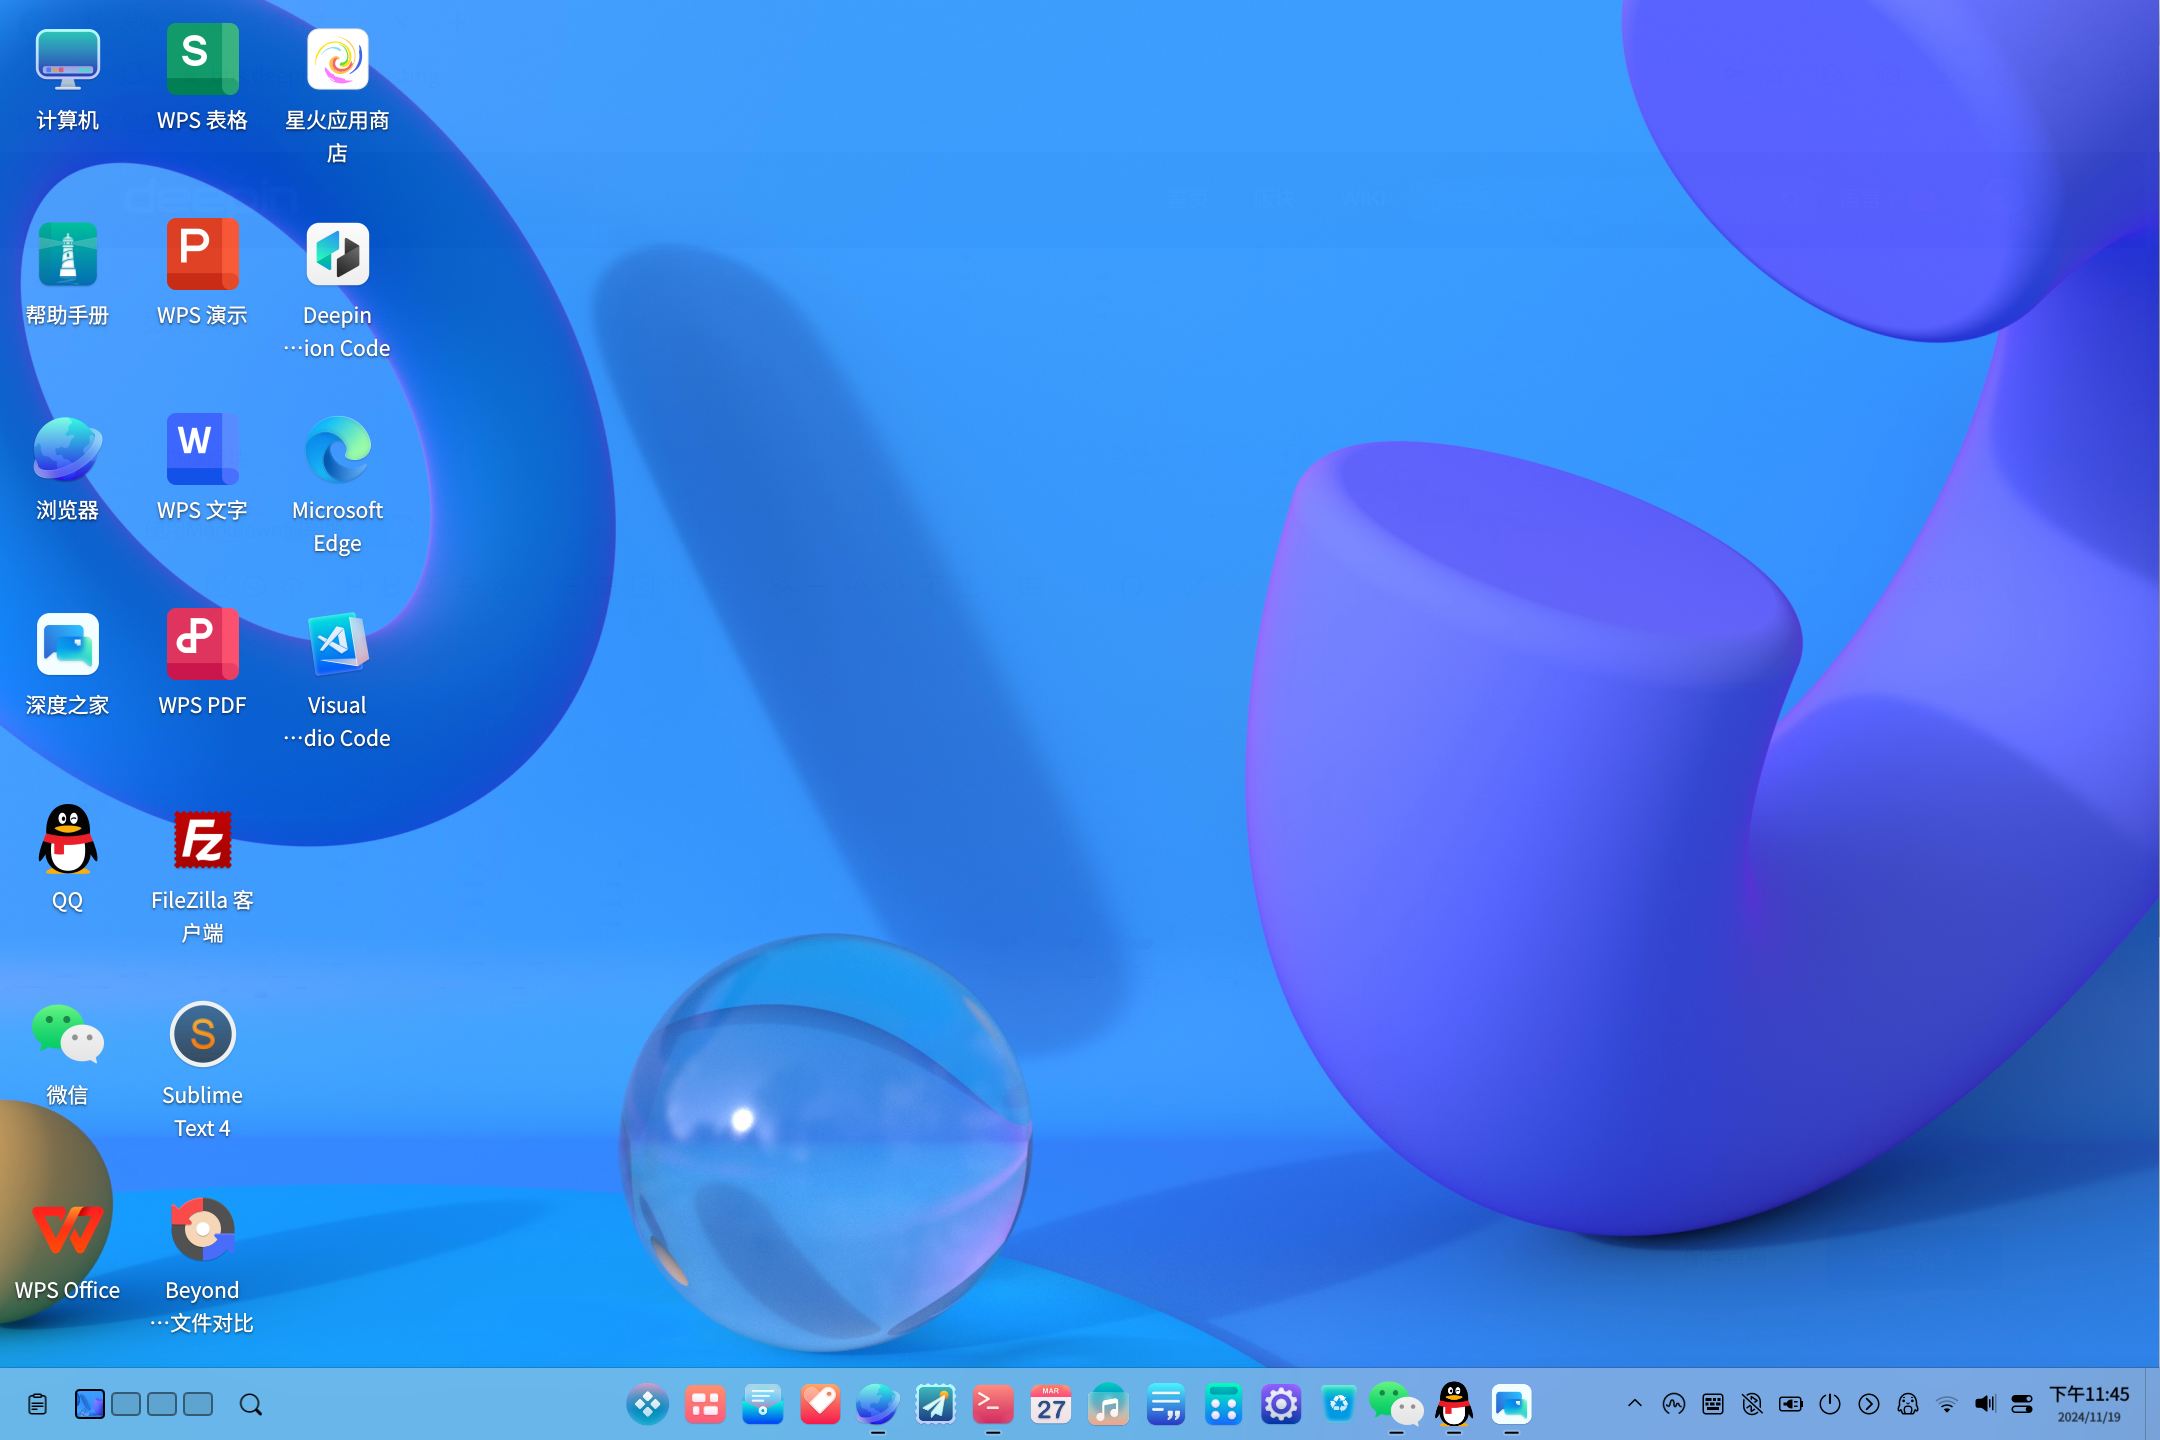Open the trash bin in dock
This screenshot has width=2160, height=1440.
1339,1404
